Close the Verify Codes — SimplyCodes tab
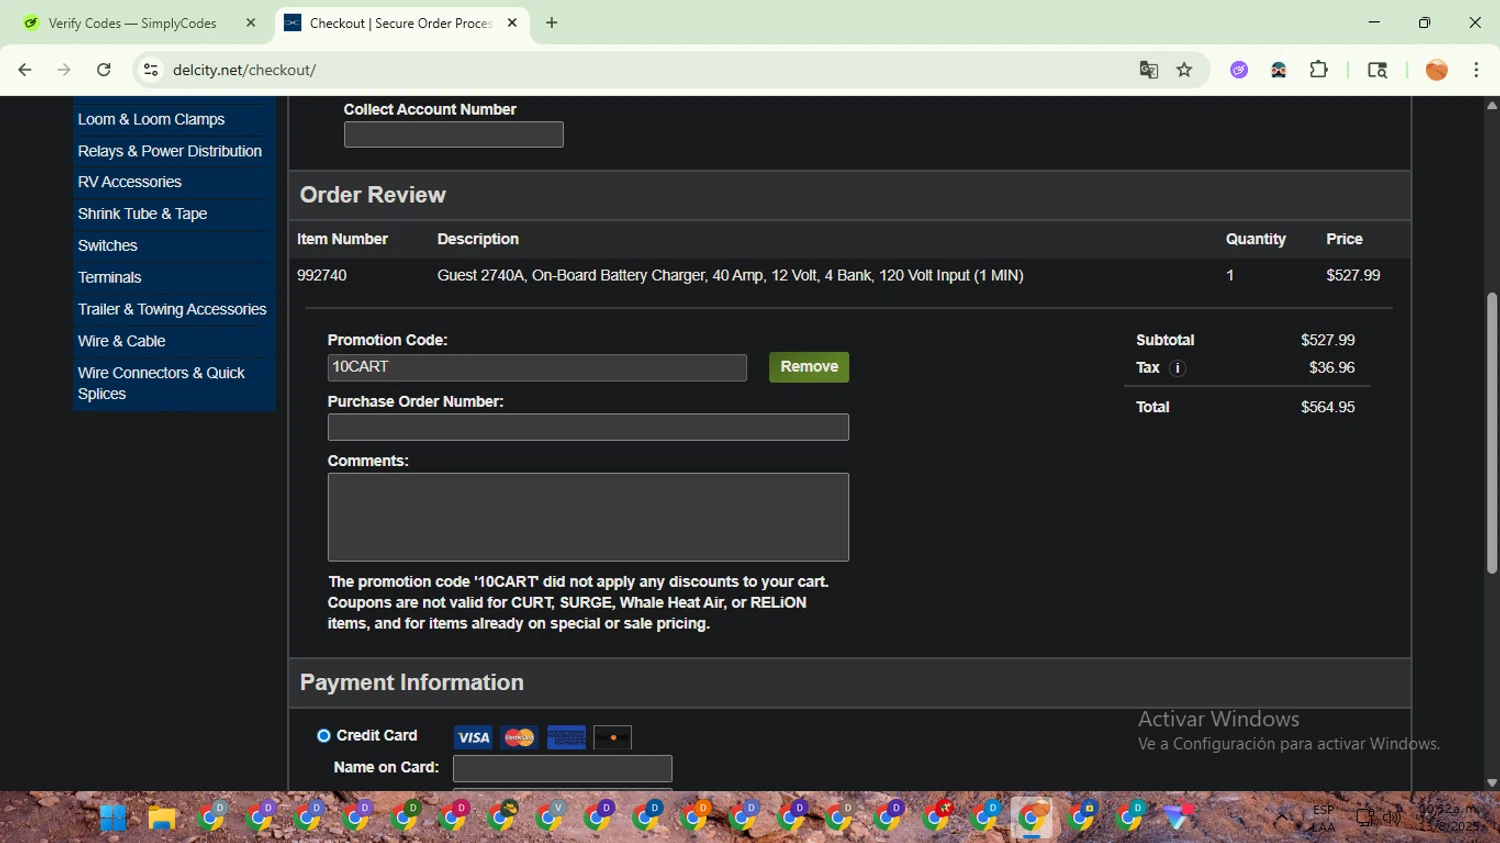The height and width of the screenshot is (843, 1500). tap(251, 22)
